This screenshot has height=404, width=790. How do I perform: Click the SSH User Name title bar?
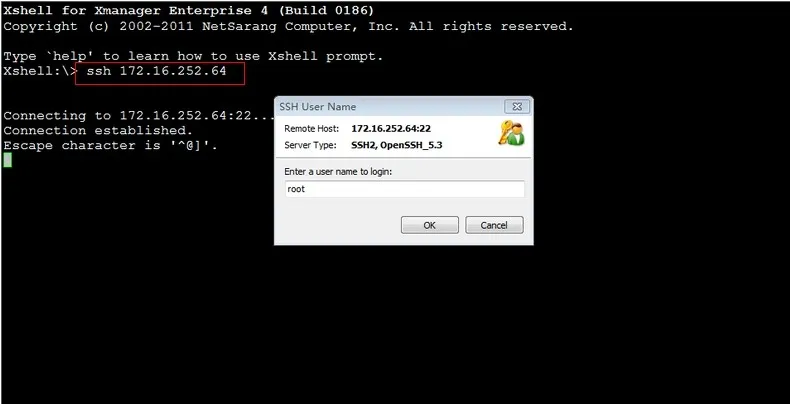(x=390, y=107)
